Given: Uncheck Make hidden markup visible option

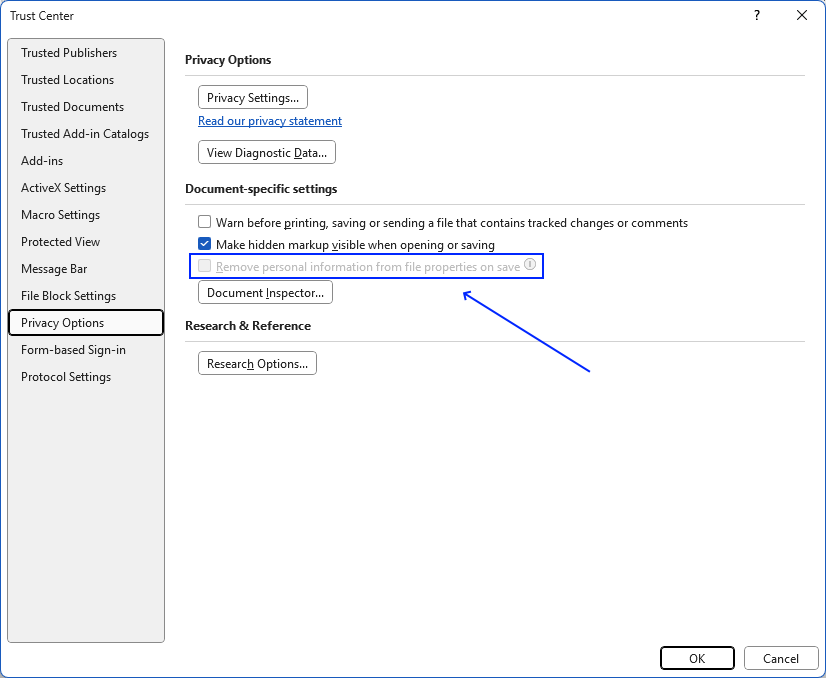Looking at the screenshot, I should (x=204, y=243).
